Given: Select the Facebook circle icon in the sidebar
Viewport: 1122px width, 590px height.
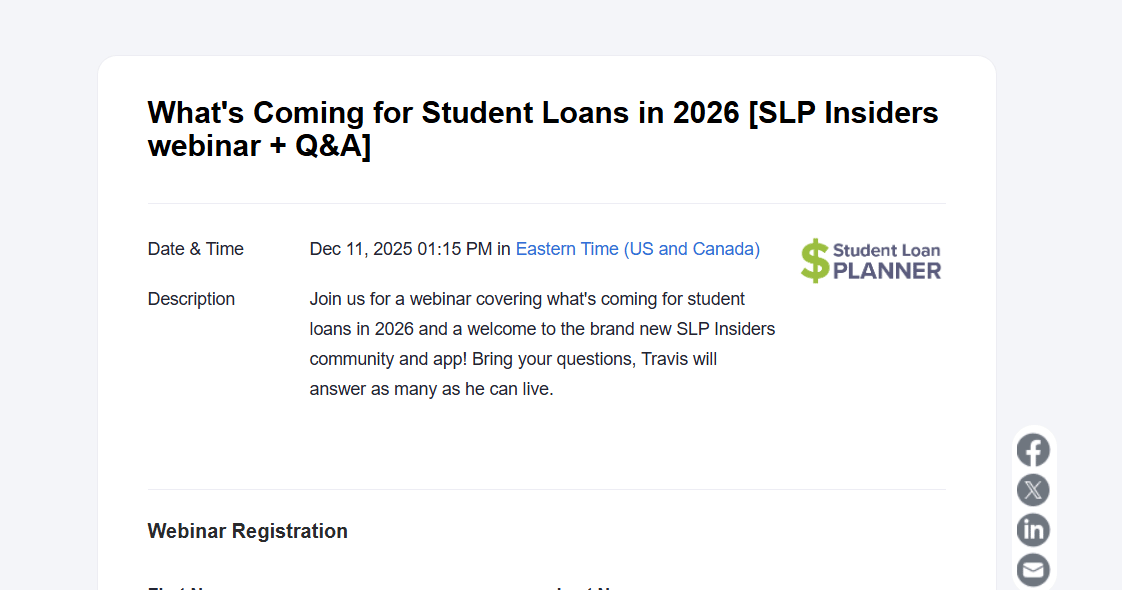Looking at the screenshot, I should pos(1033,450).
